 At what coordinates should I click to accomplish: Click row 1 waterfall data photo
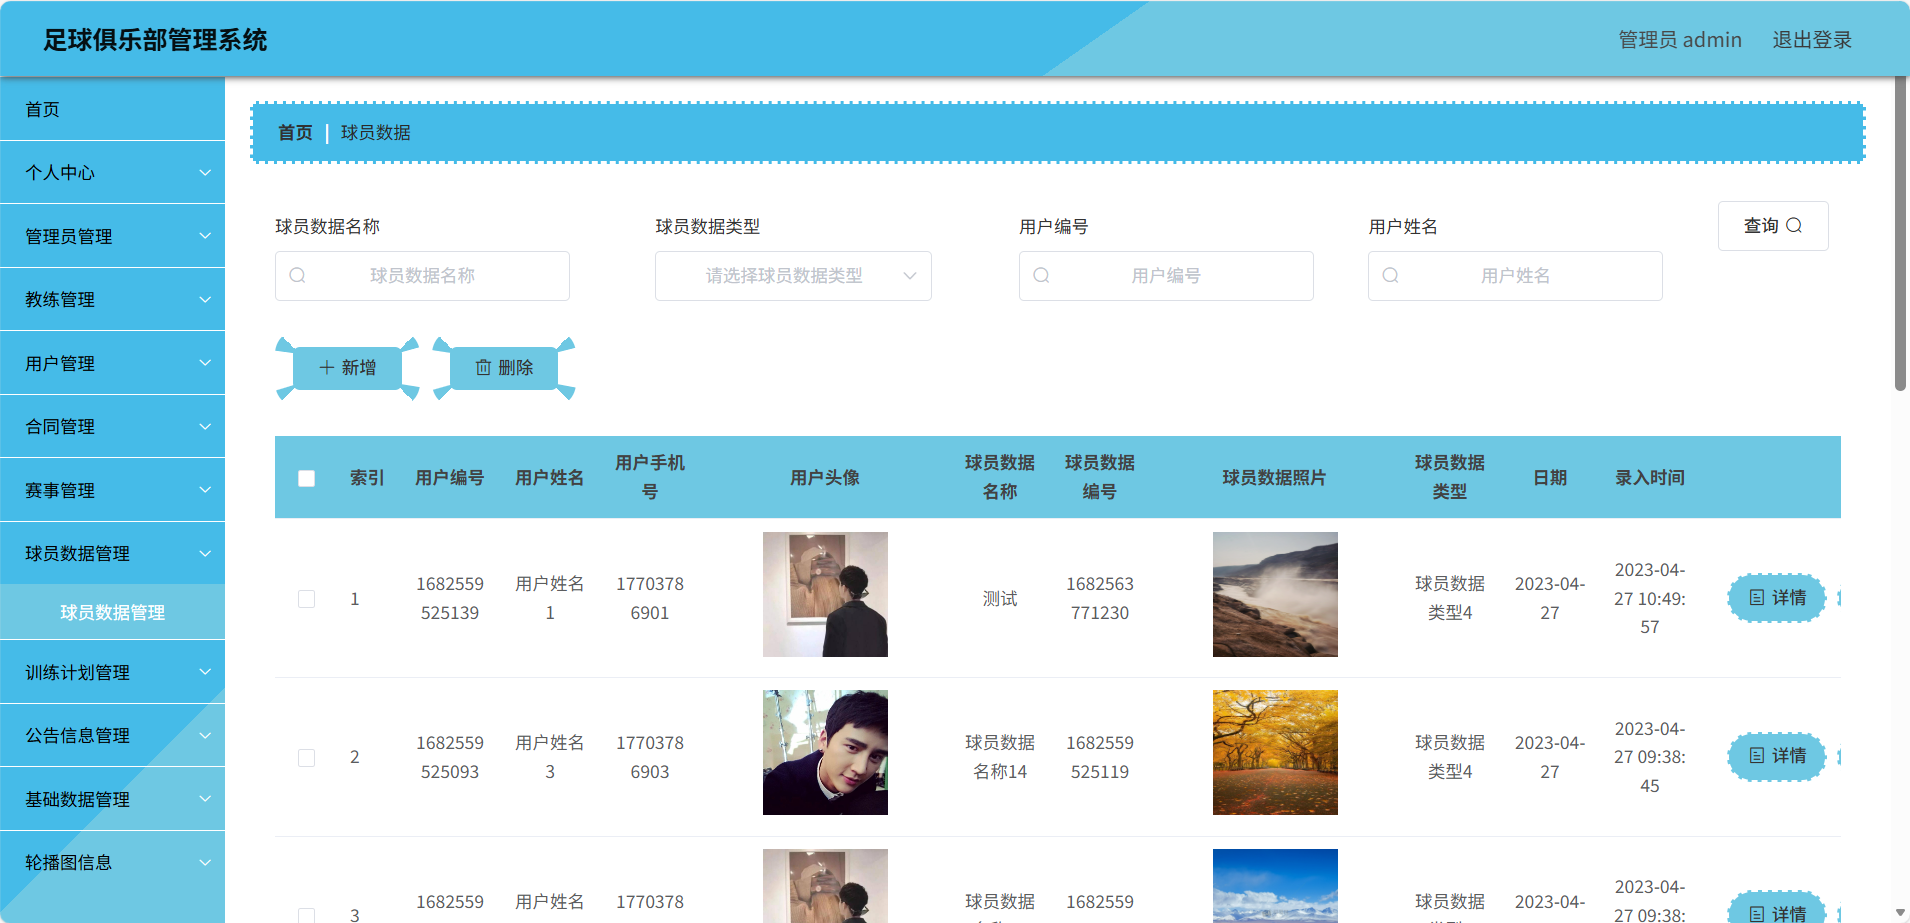1275,594
